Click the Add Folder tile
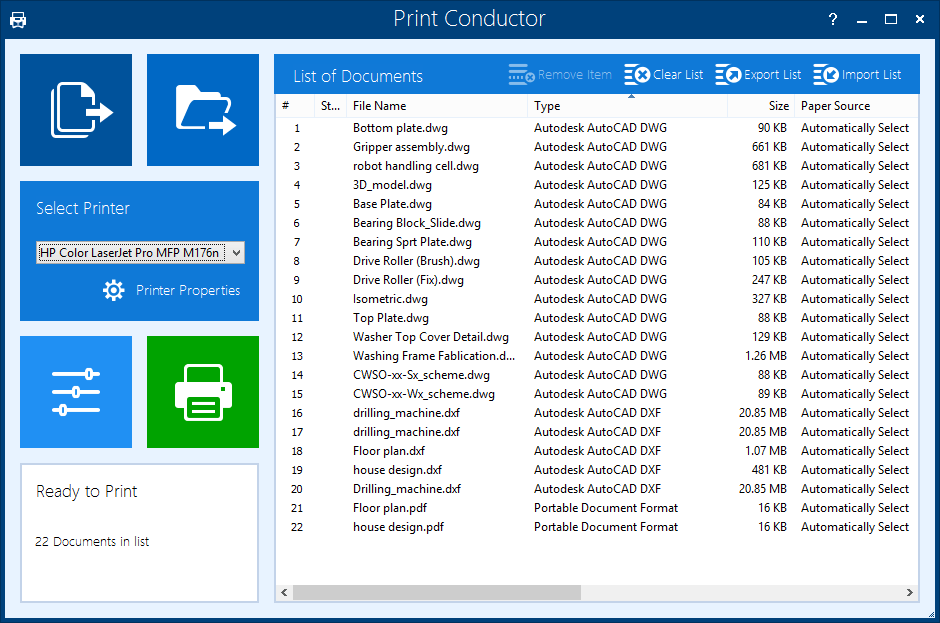This screenshot has height=623, width=940. [x=203, y=110]
